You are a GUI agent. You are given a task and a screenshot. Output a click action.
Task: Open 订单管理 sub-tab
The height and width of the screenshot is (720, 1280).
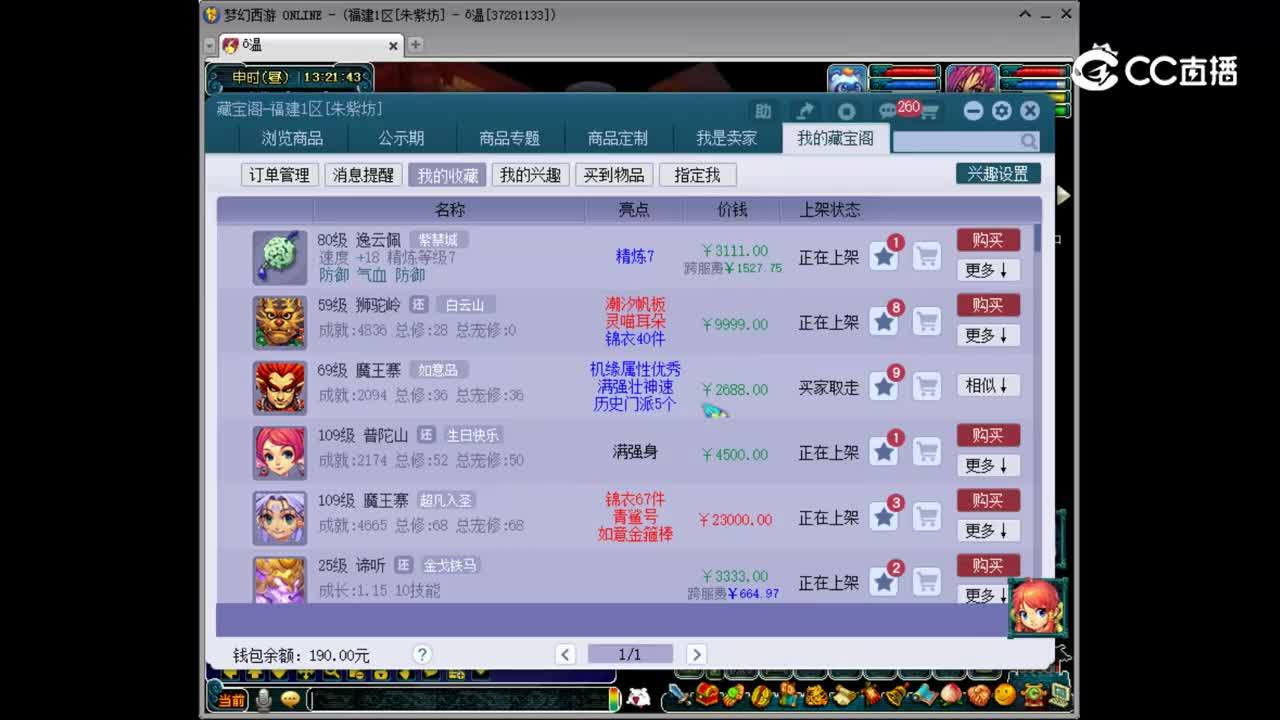tap(279, 175)
